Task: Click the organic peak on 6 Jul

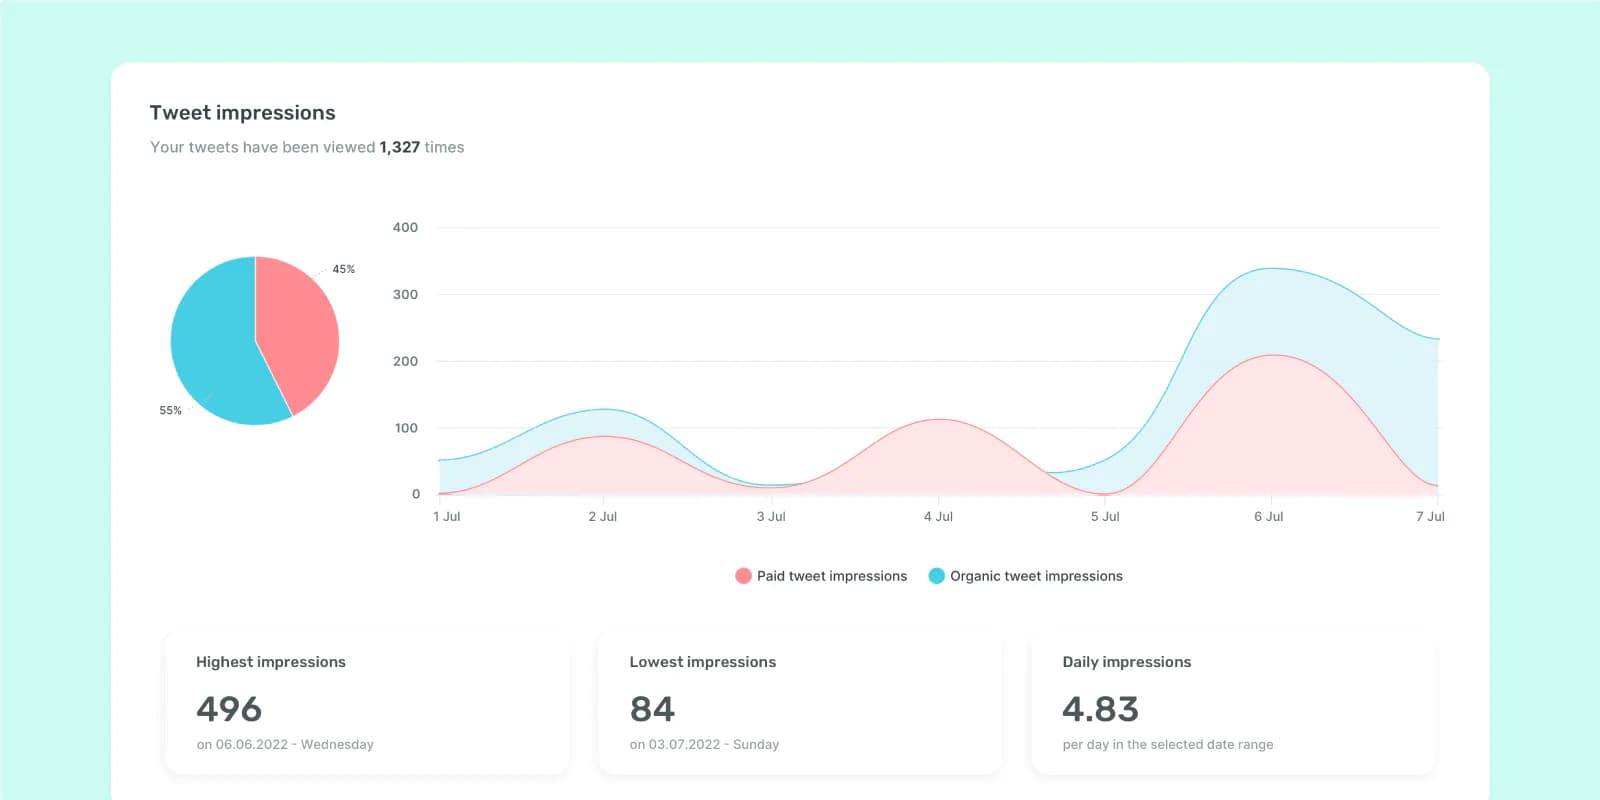Action: [1271, 268]
